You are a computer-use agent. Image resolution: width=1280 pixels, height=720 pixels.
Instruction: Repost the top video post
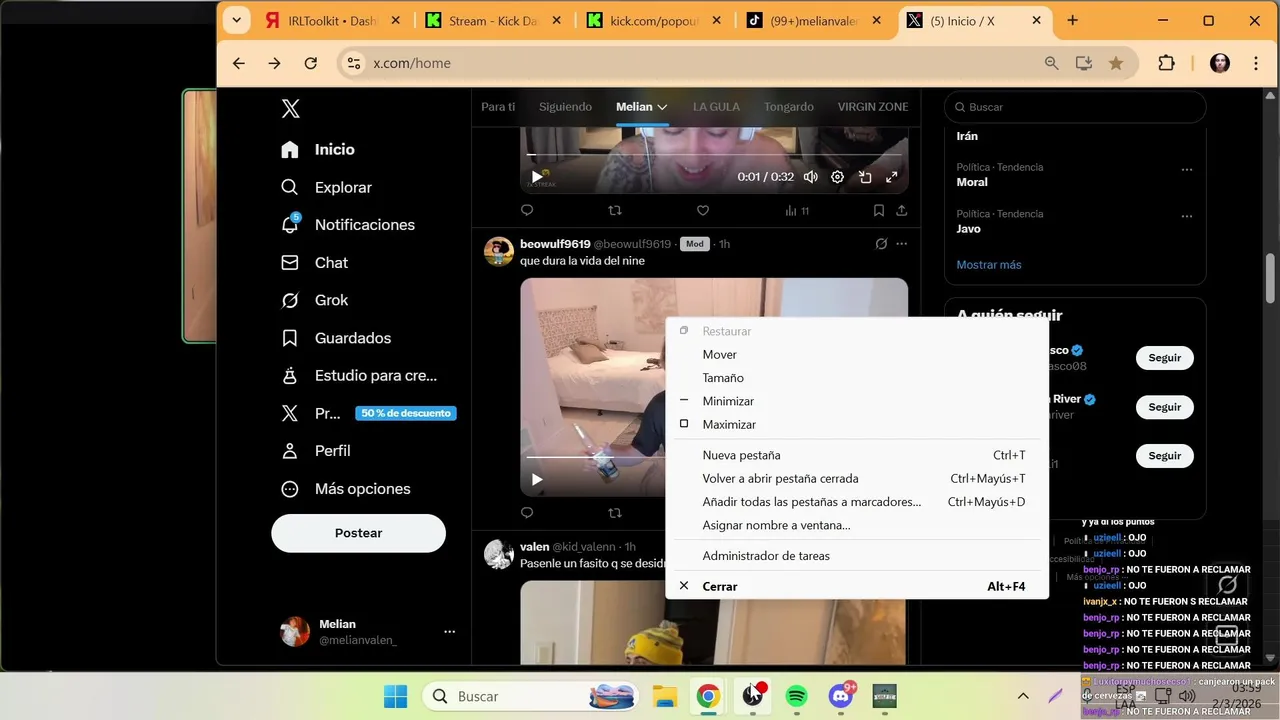coord(615,210)
